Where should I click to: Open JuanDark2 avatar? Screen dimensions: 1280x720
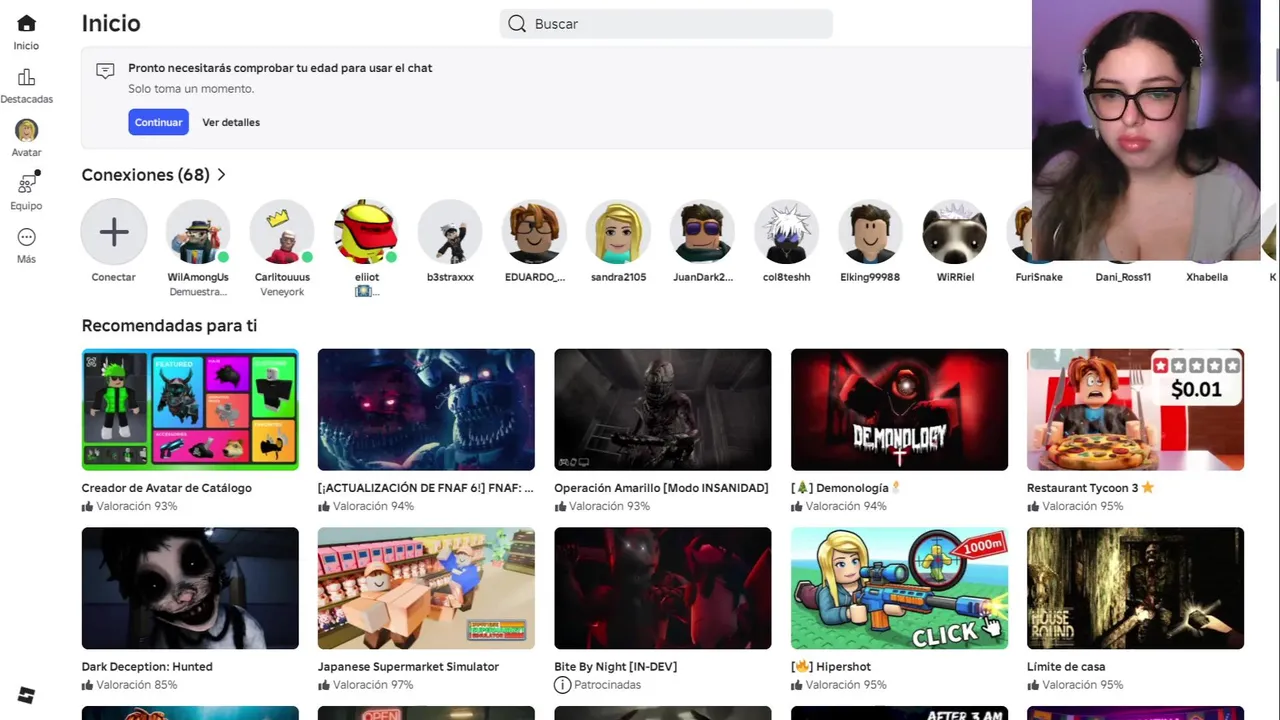pos(702,232)
